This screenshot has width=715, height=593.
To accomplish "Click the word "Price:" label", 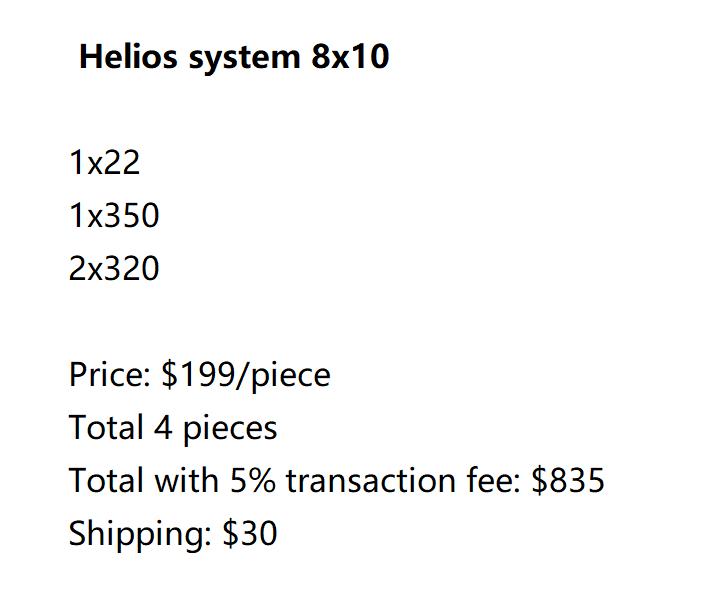I will pos(110,375).
